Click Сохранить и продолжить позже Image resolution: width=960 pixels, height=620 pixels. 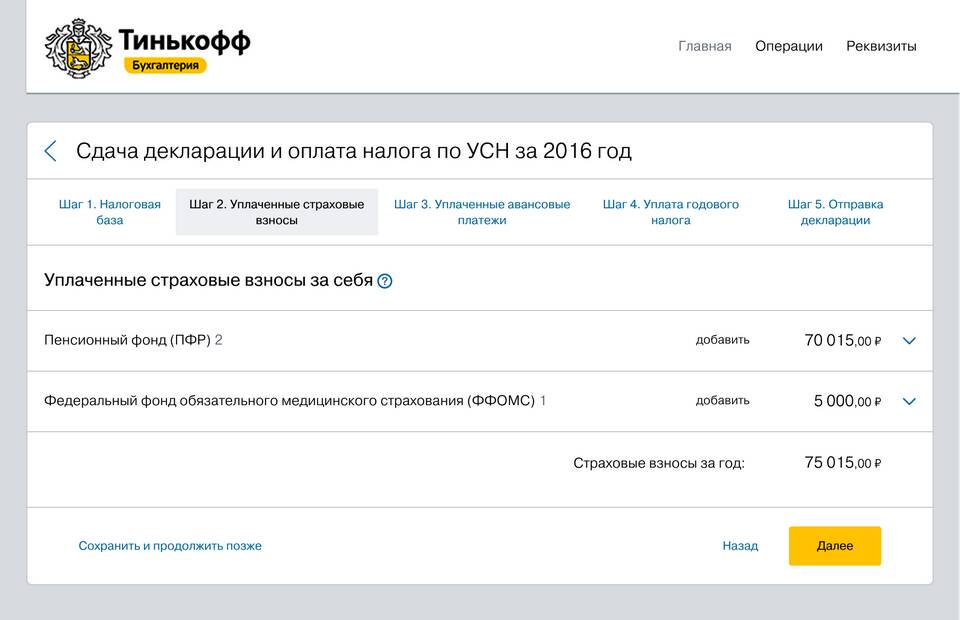pyautogui.click(x=170, y=546)
